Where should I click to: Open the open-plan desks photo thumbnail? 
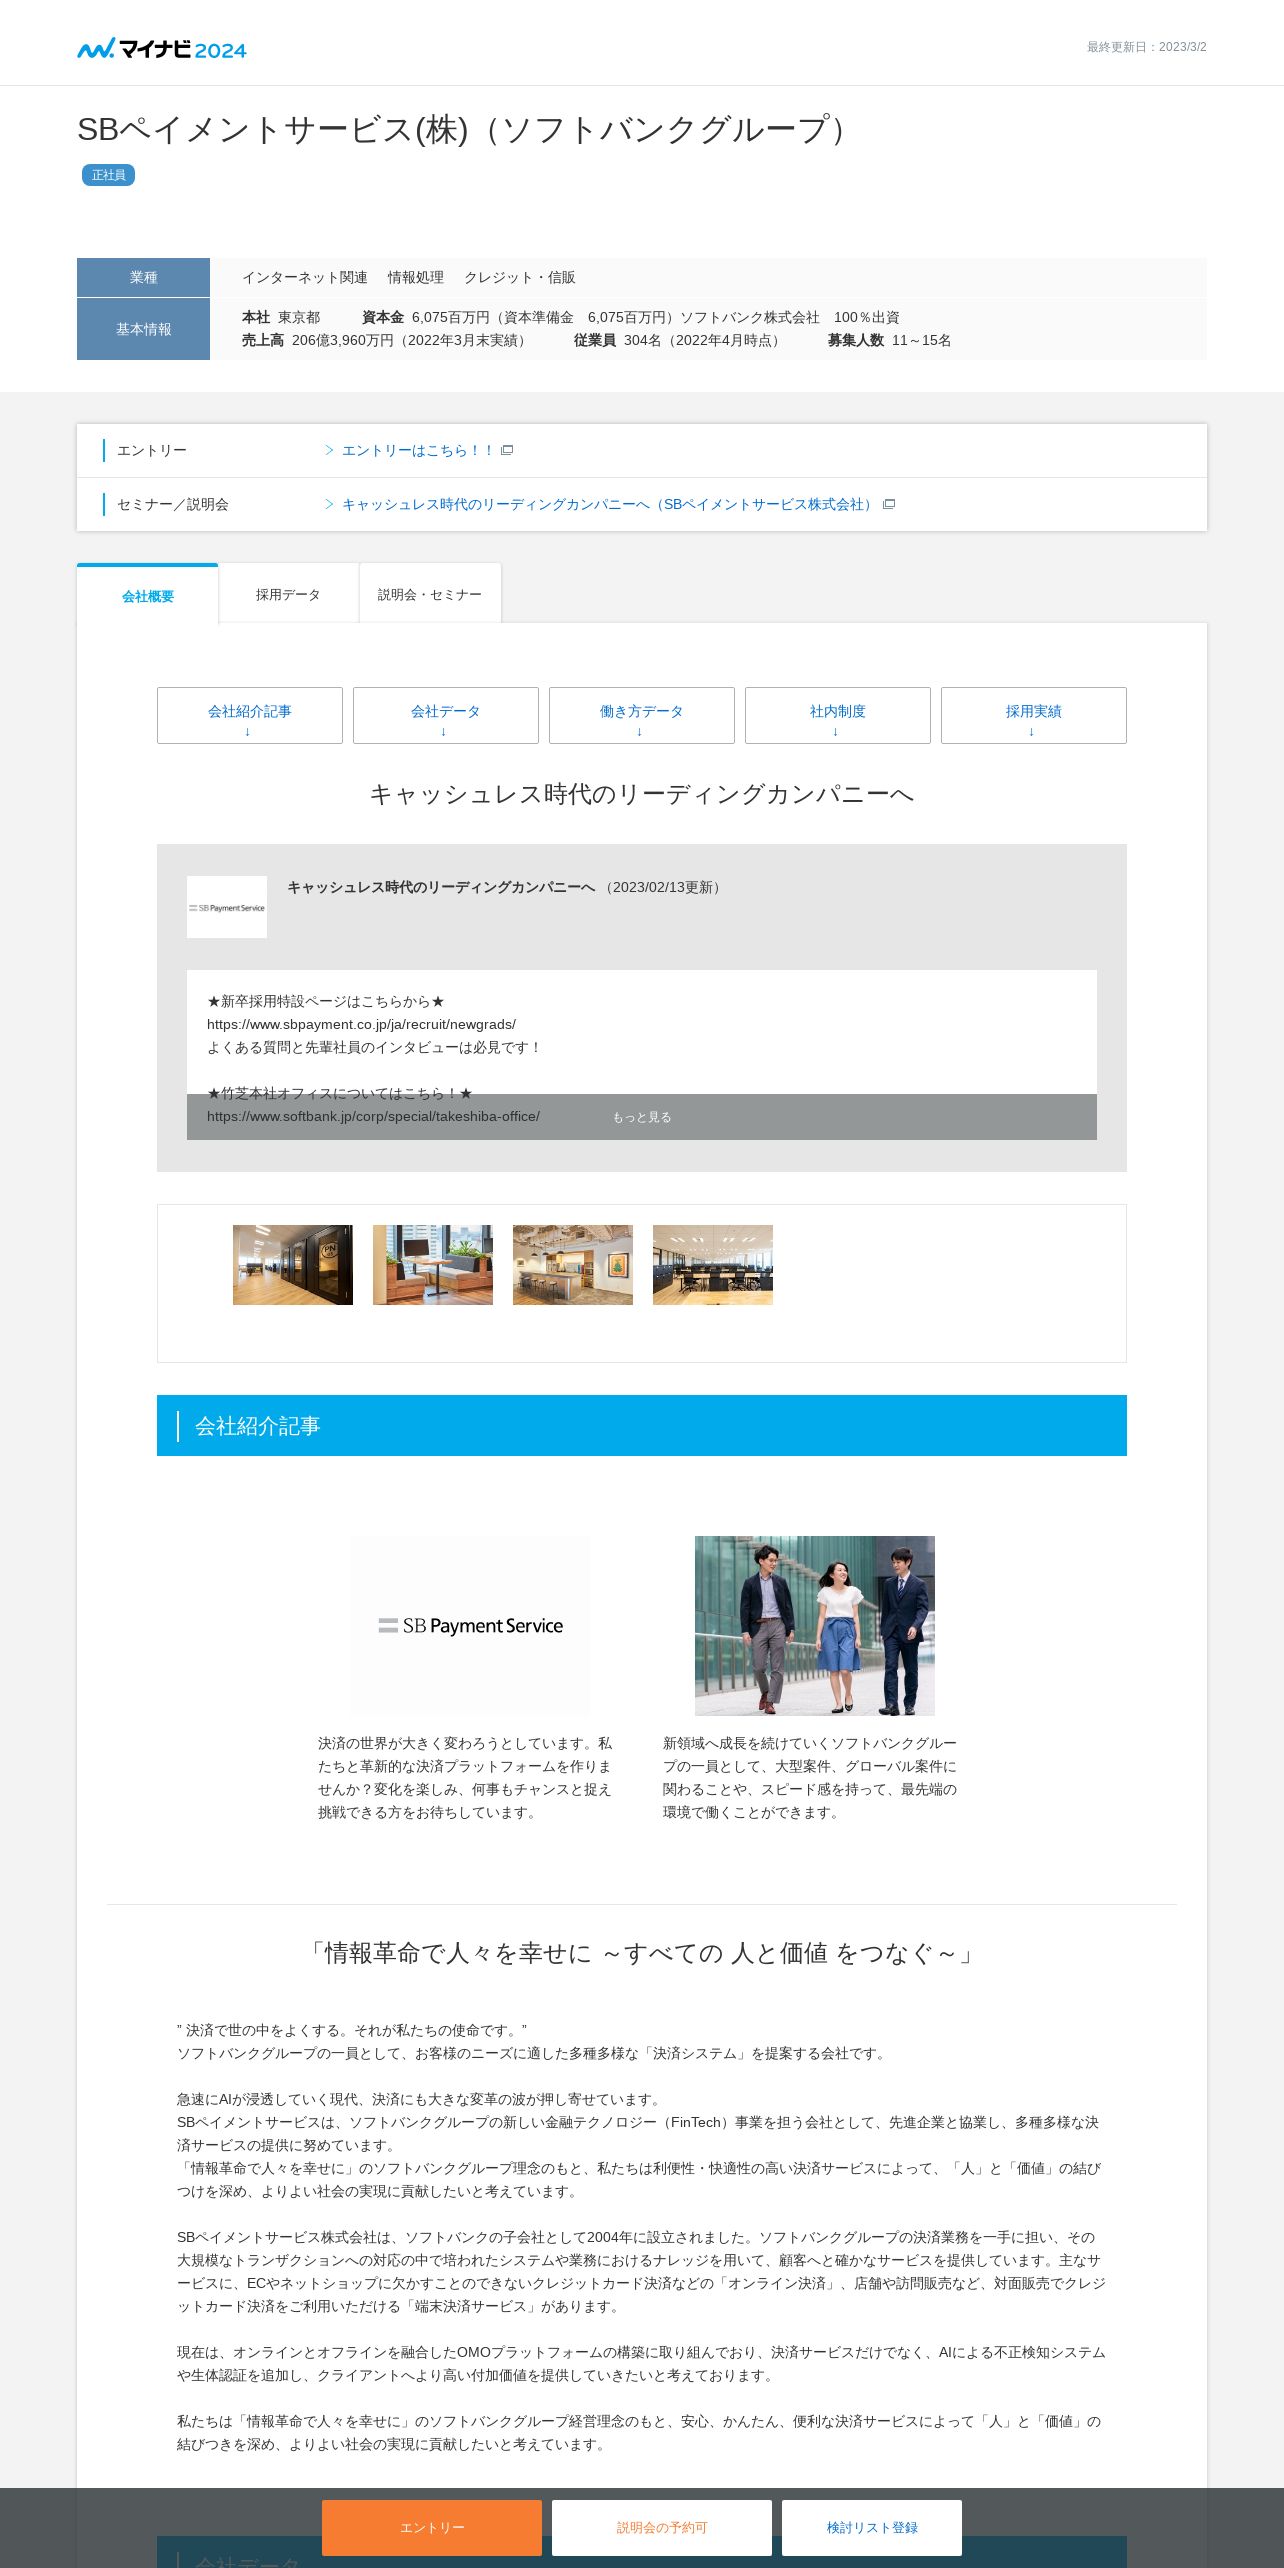click(x=713, y=1265)
